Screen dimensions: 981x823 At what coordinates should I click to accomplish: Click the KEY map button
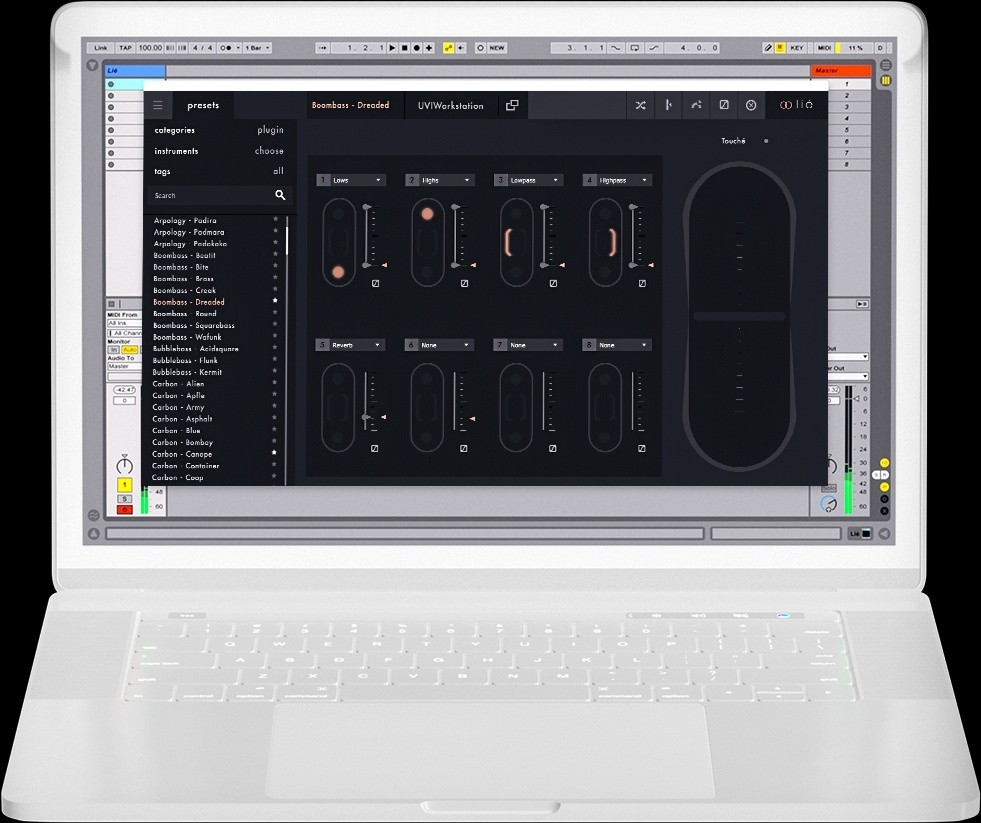[796, 48]
